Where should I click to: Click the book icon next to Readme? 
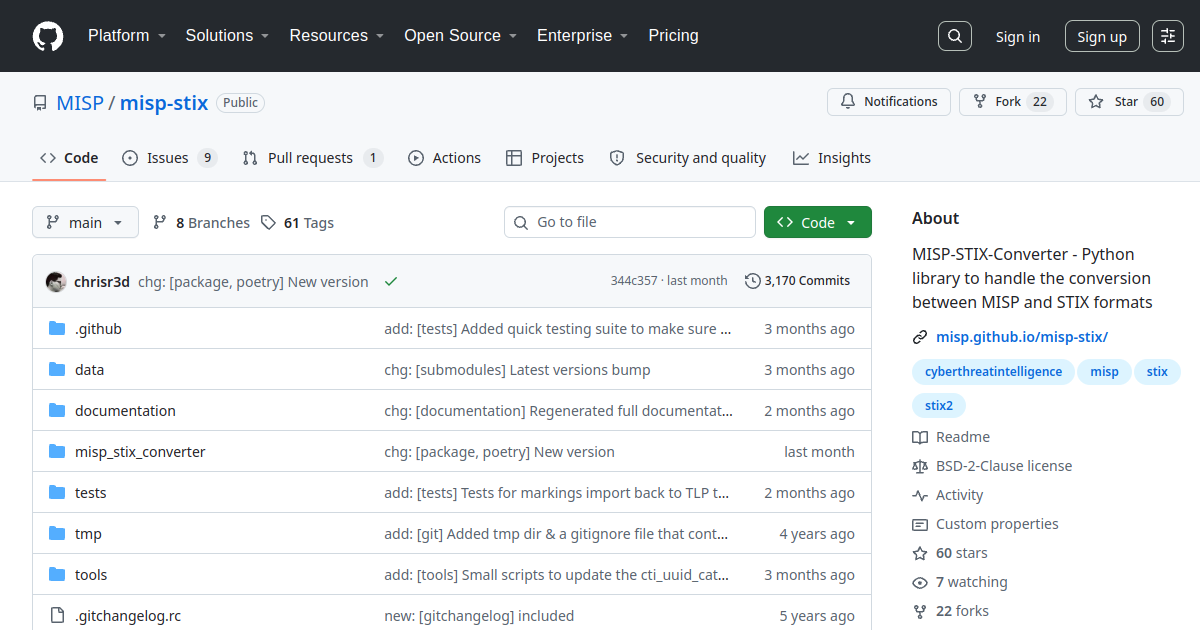pos(920,437)
